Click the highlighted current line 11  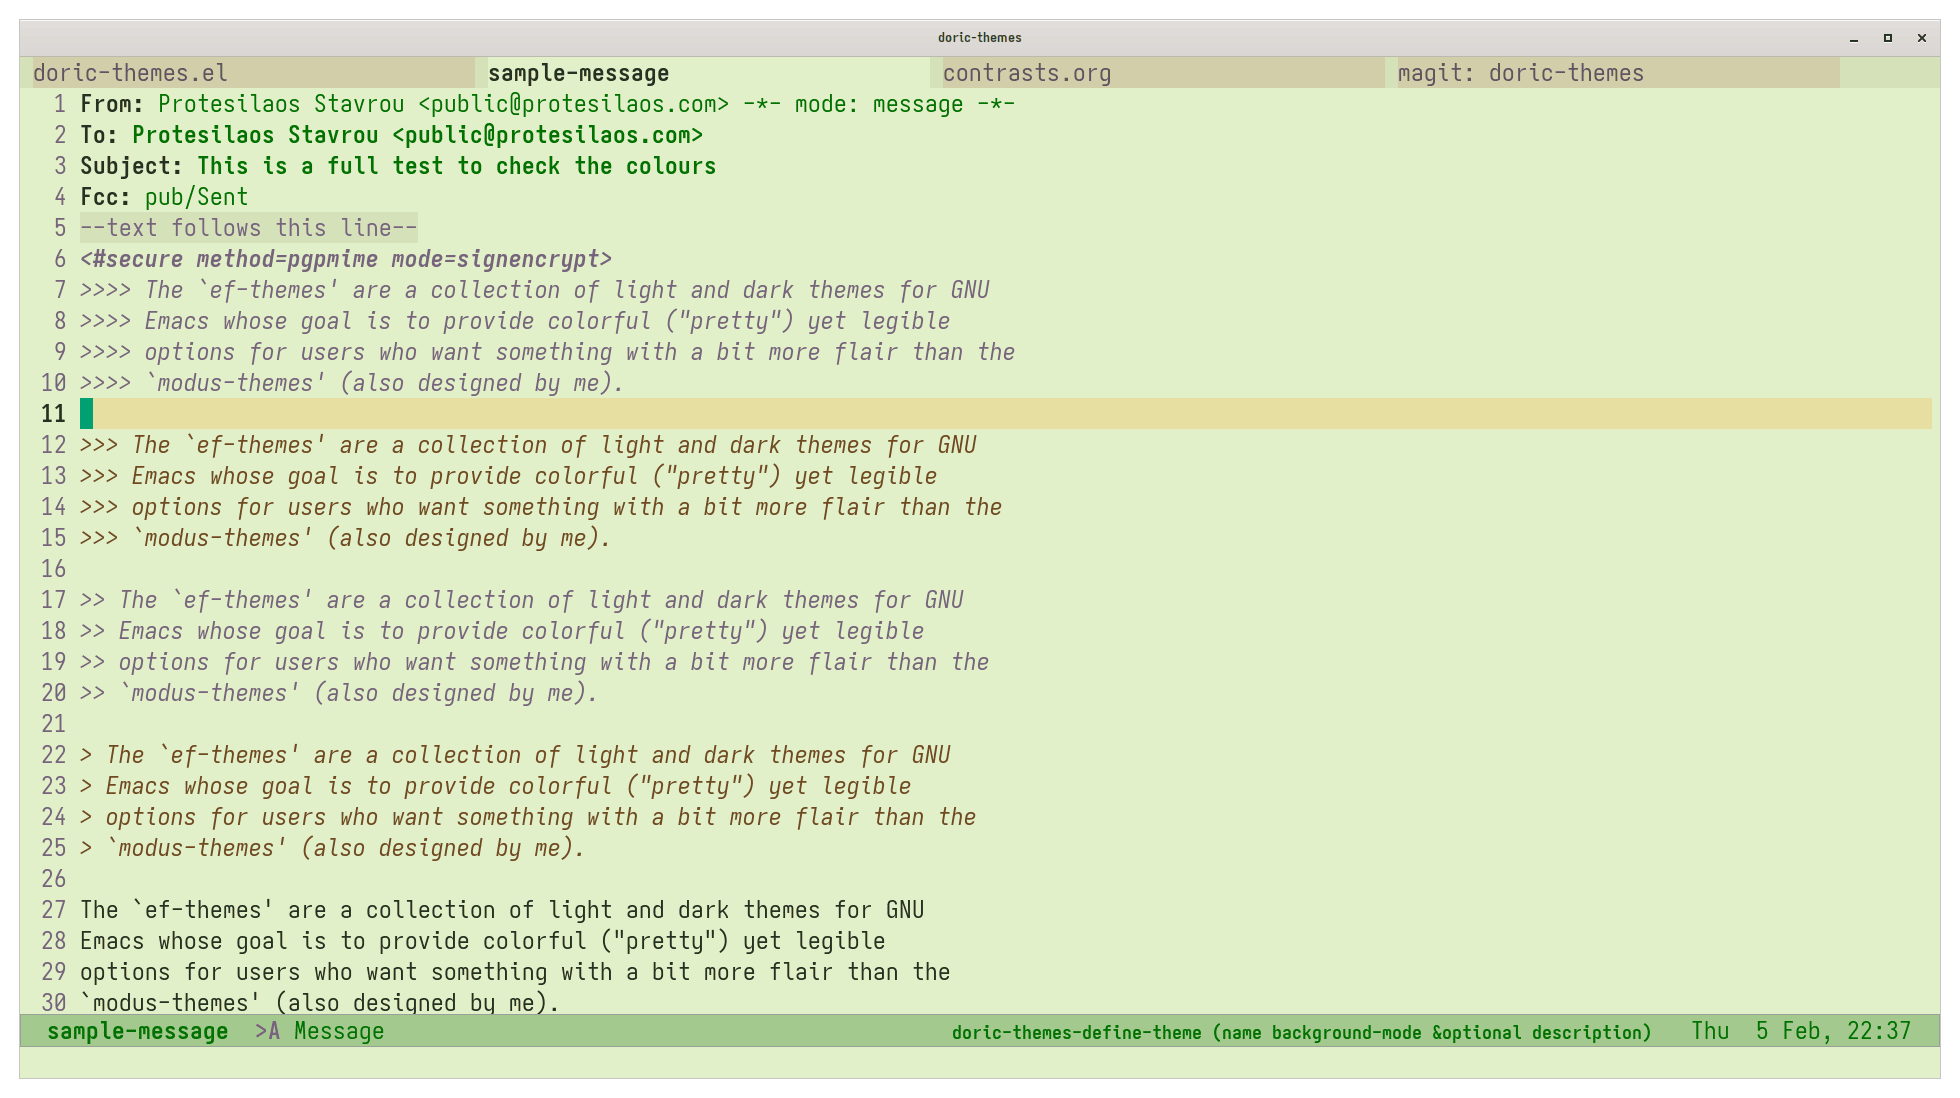1000,413
